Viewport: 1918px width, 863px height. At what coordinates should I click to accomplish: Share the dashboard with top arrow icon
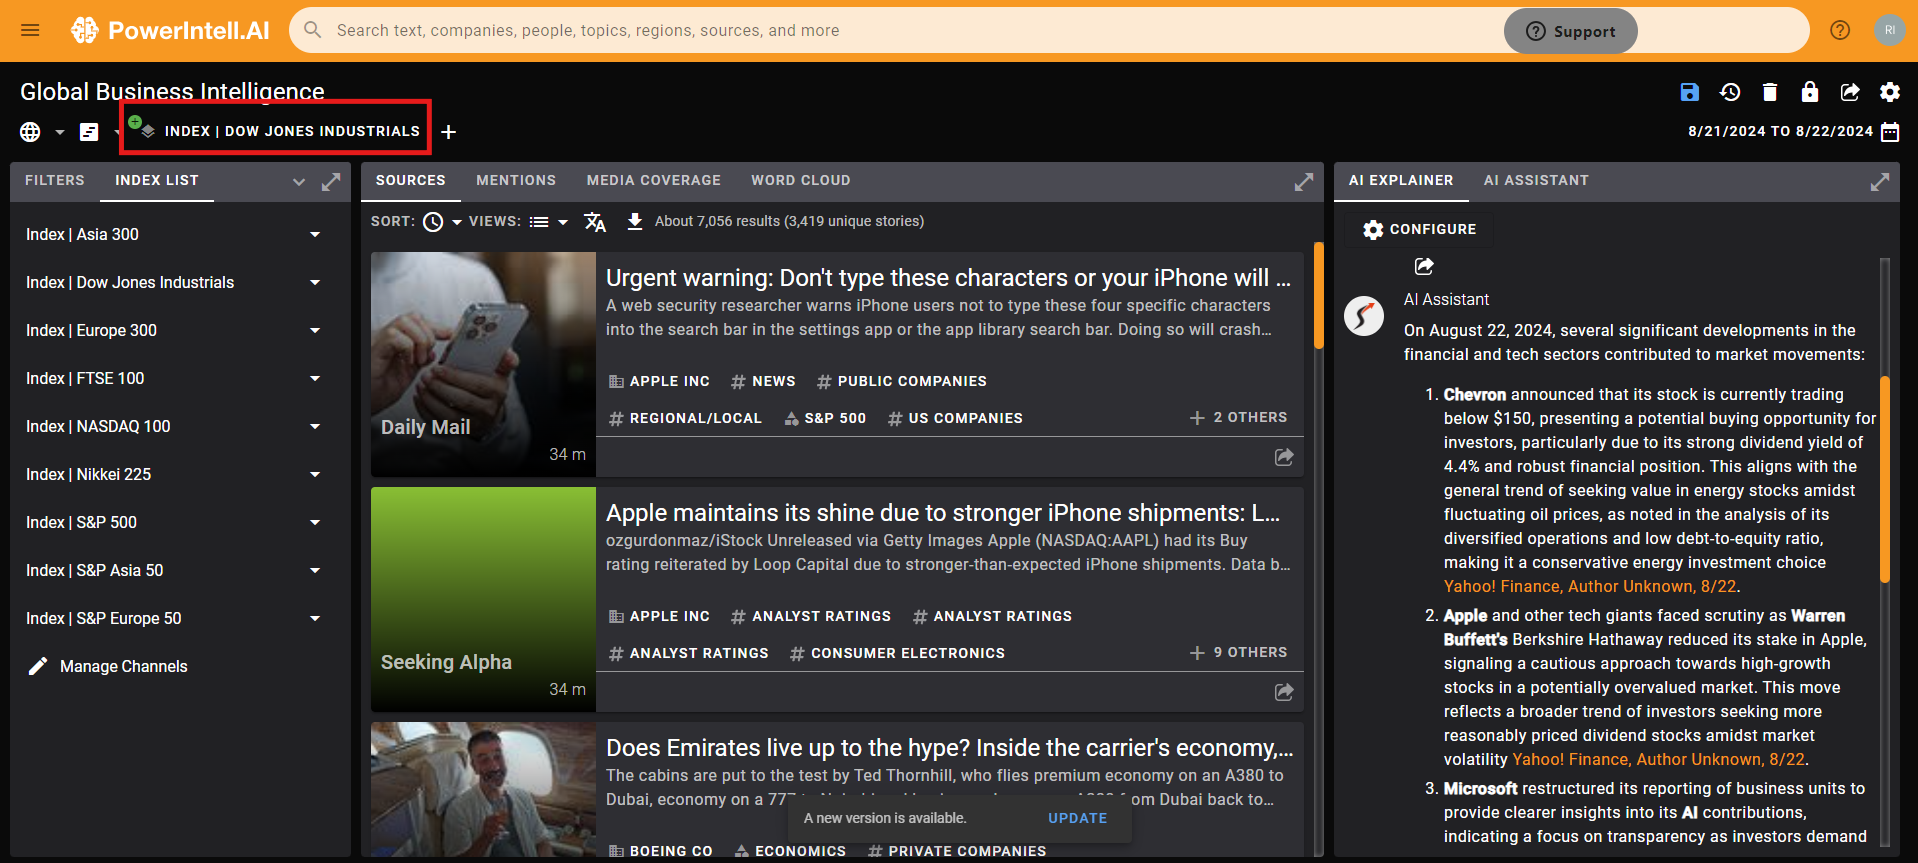(1850, 92)
